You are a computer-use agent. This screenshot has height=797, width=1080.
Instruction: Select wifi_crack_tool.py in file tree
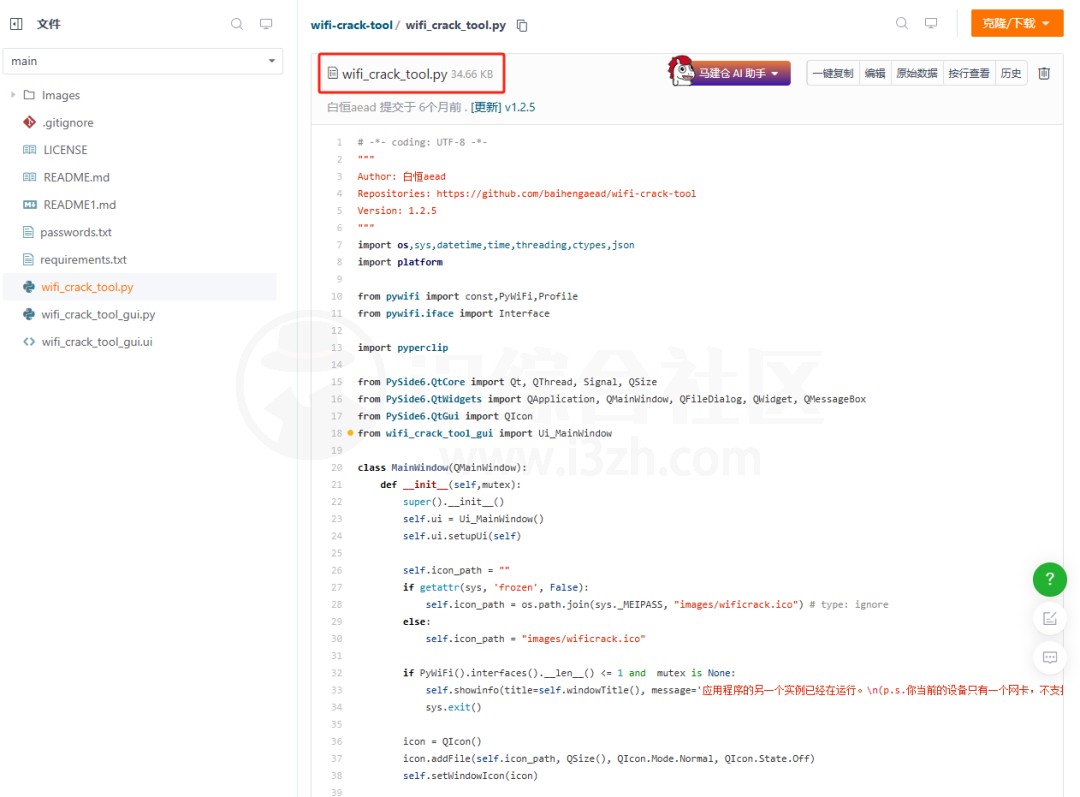click(87, 287)
